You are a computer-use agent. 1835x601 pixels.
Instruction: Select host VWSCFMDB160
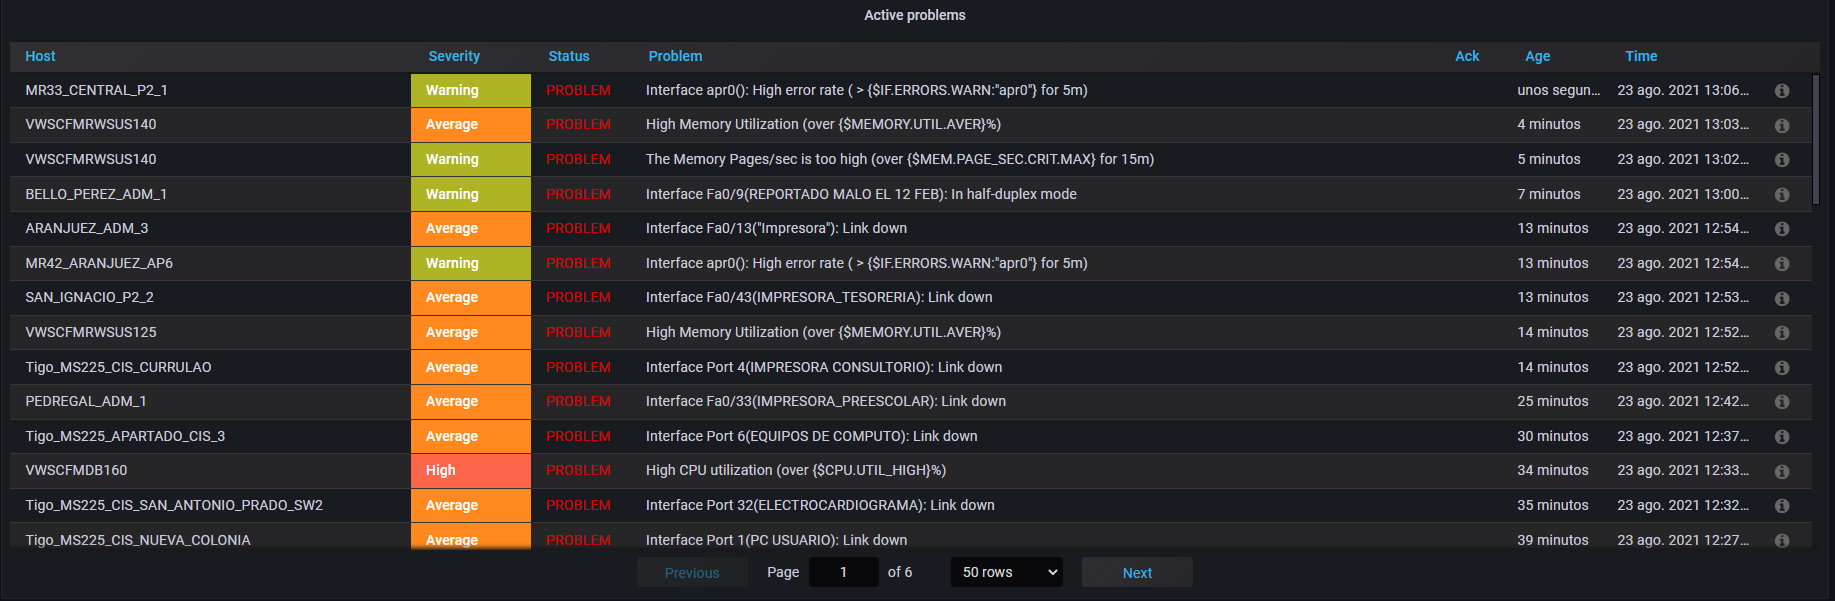[76, 470]
